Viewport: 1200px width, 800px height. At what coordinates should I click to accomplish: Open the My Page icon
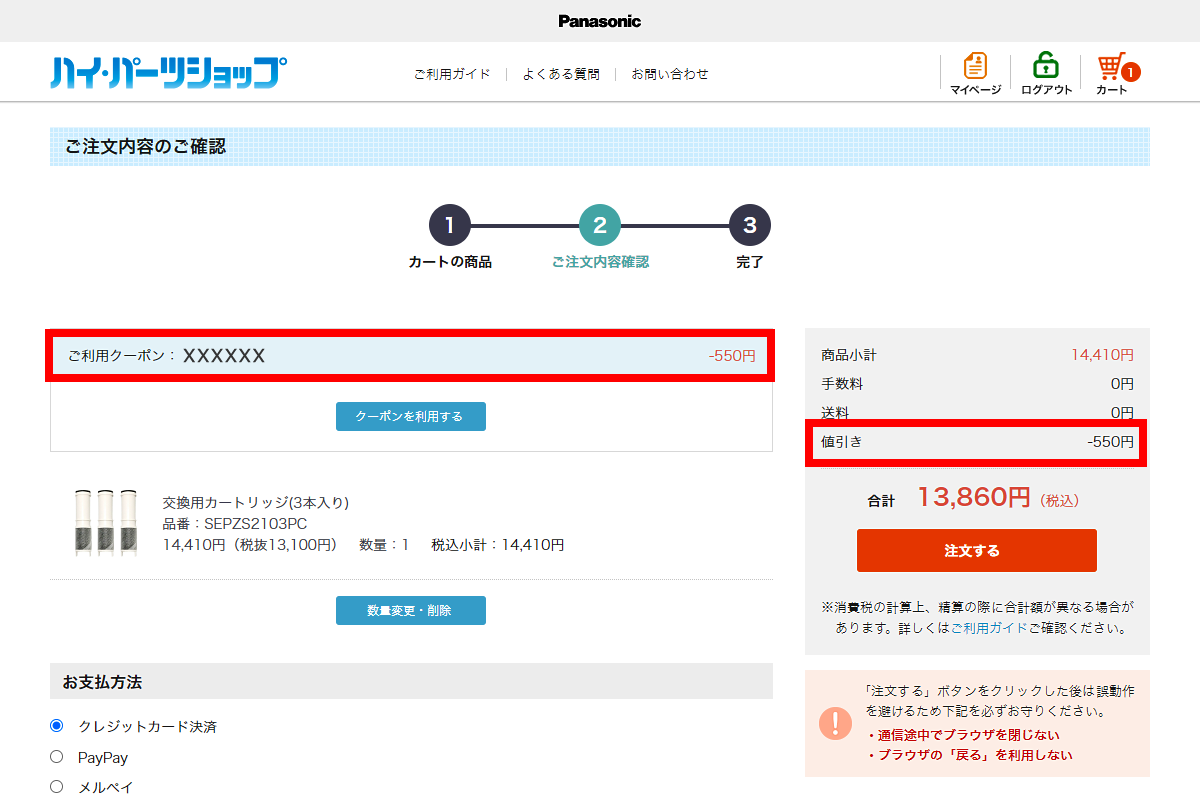(x=975, y=67)
